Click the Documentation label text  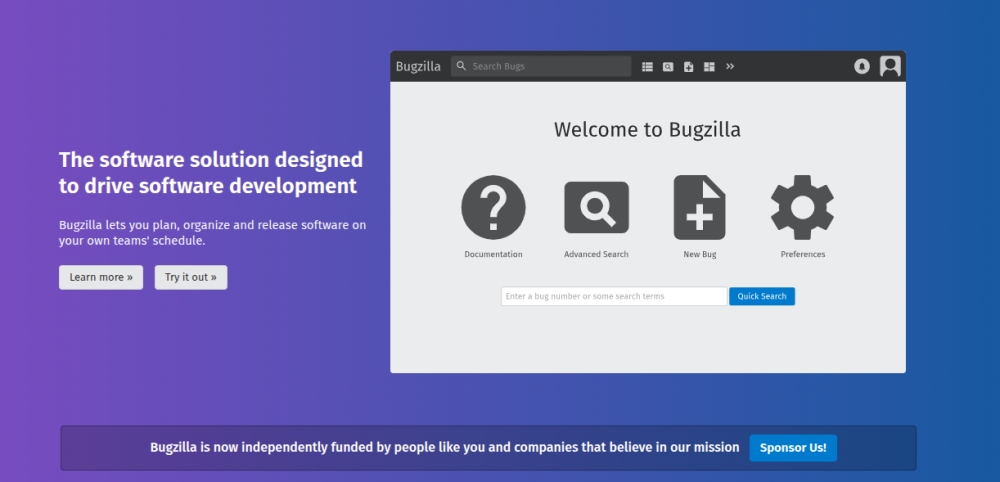[x=493, y=254]
